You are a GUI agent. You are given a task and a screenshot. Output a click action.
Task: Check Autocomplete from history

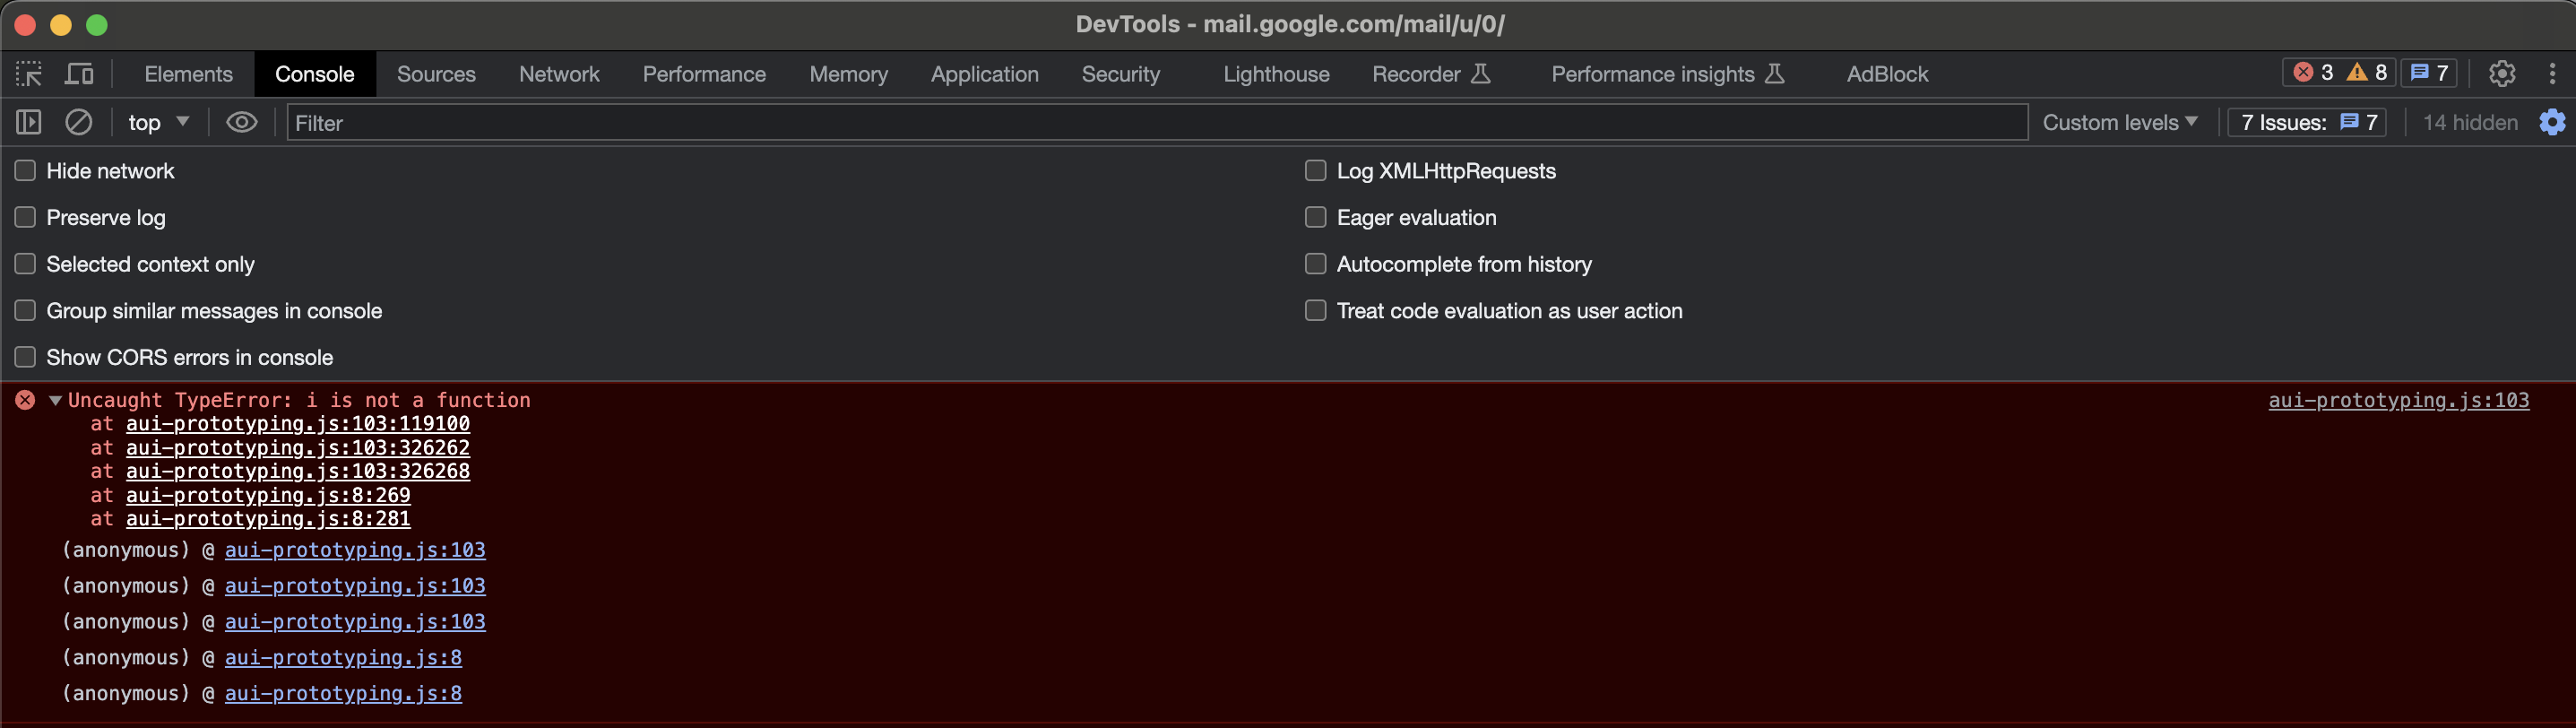(x=1316, y=264)
